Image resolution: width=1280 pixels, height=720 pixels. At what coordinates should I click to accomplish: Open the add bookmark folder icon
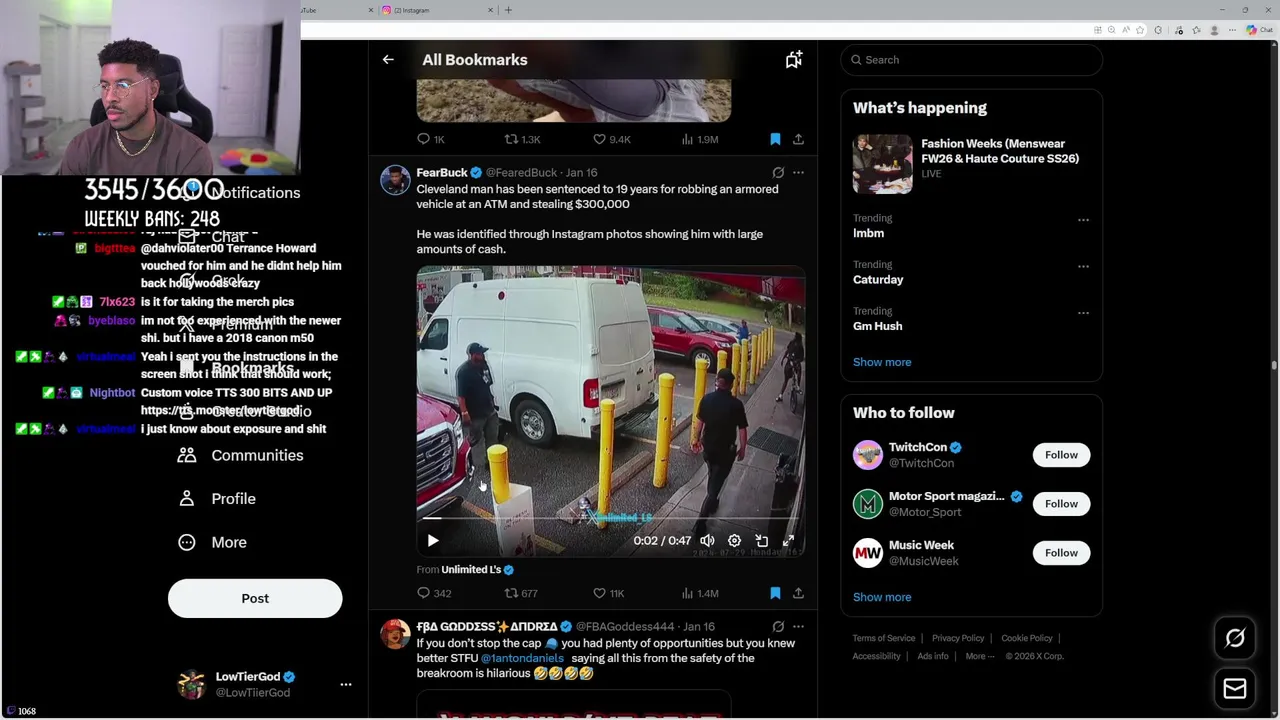(794, 60)
